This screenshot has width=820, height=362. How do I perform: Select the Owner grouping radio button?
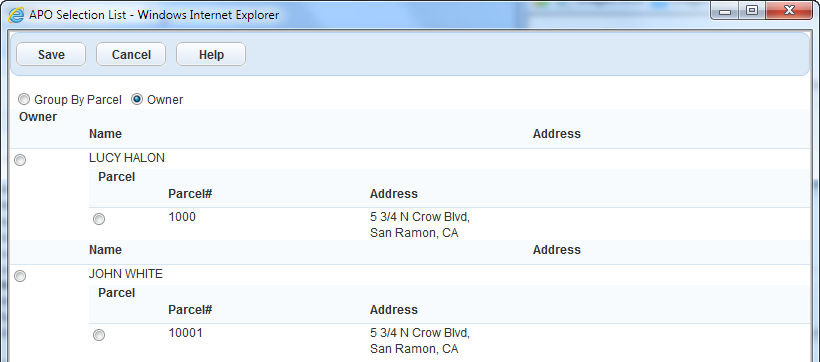click(137, 99)
